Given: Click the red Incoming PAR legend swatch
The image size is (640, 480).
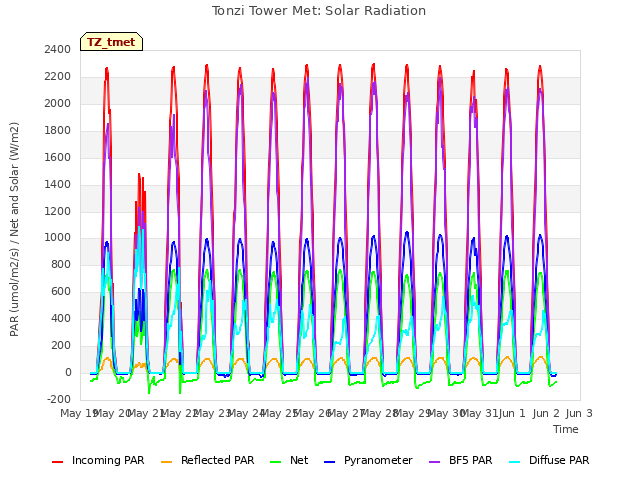Looking at the screenshot, I should 58,462.
